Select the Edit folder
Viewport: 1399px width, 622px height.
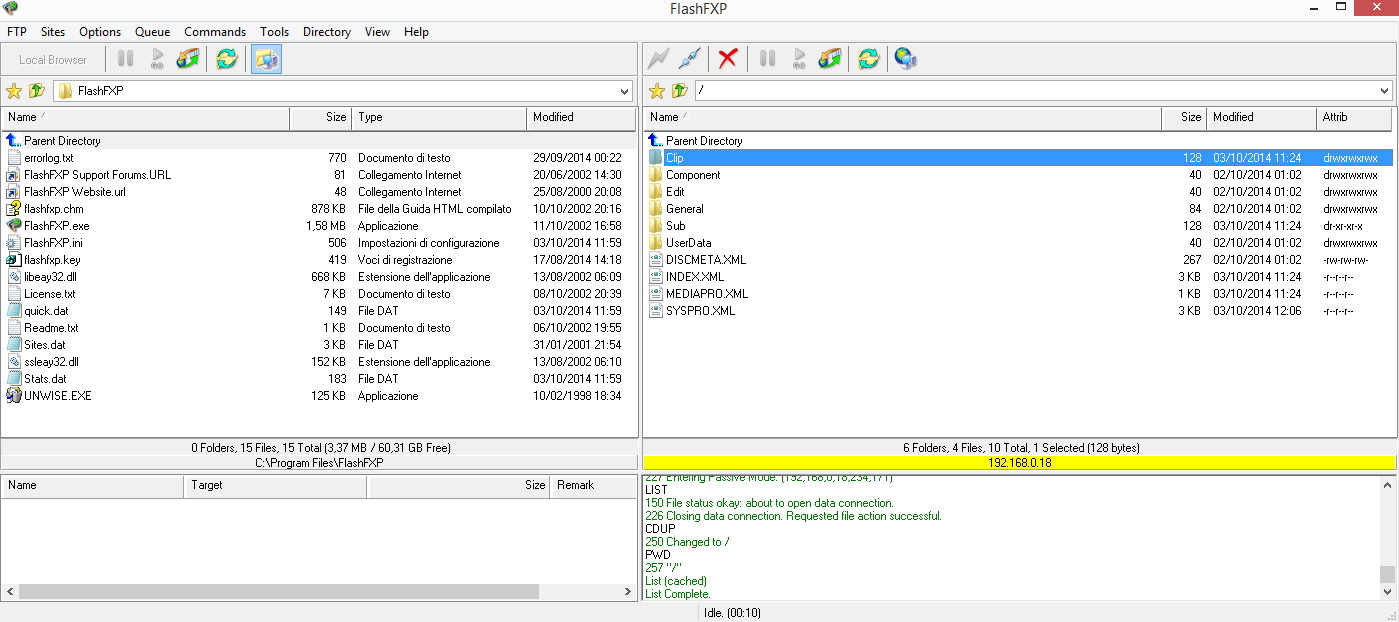pos(675,192)
